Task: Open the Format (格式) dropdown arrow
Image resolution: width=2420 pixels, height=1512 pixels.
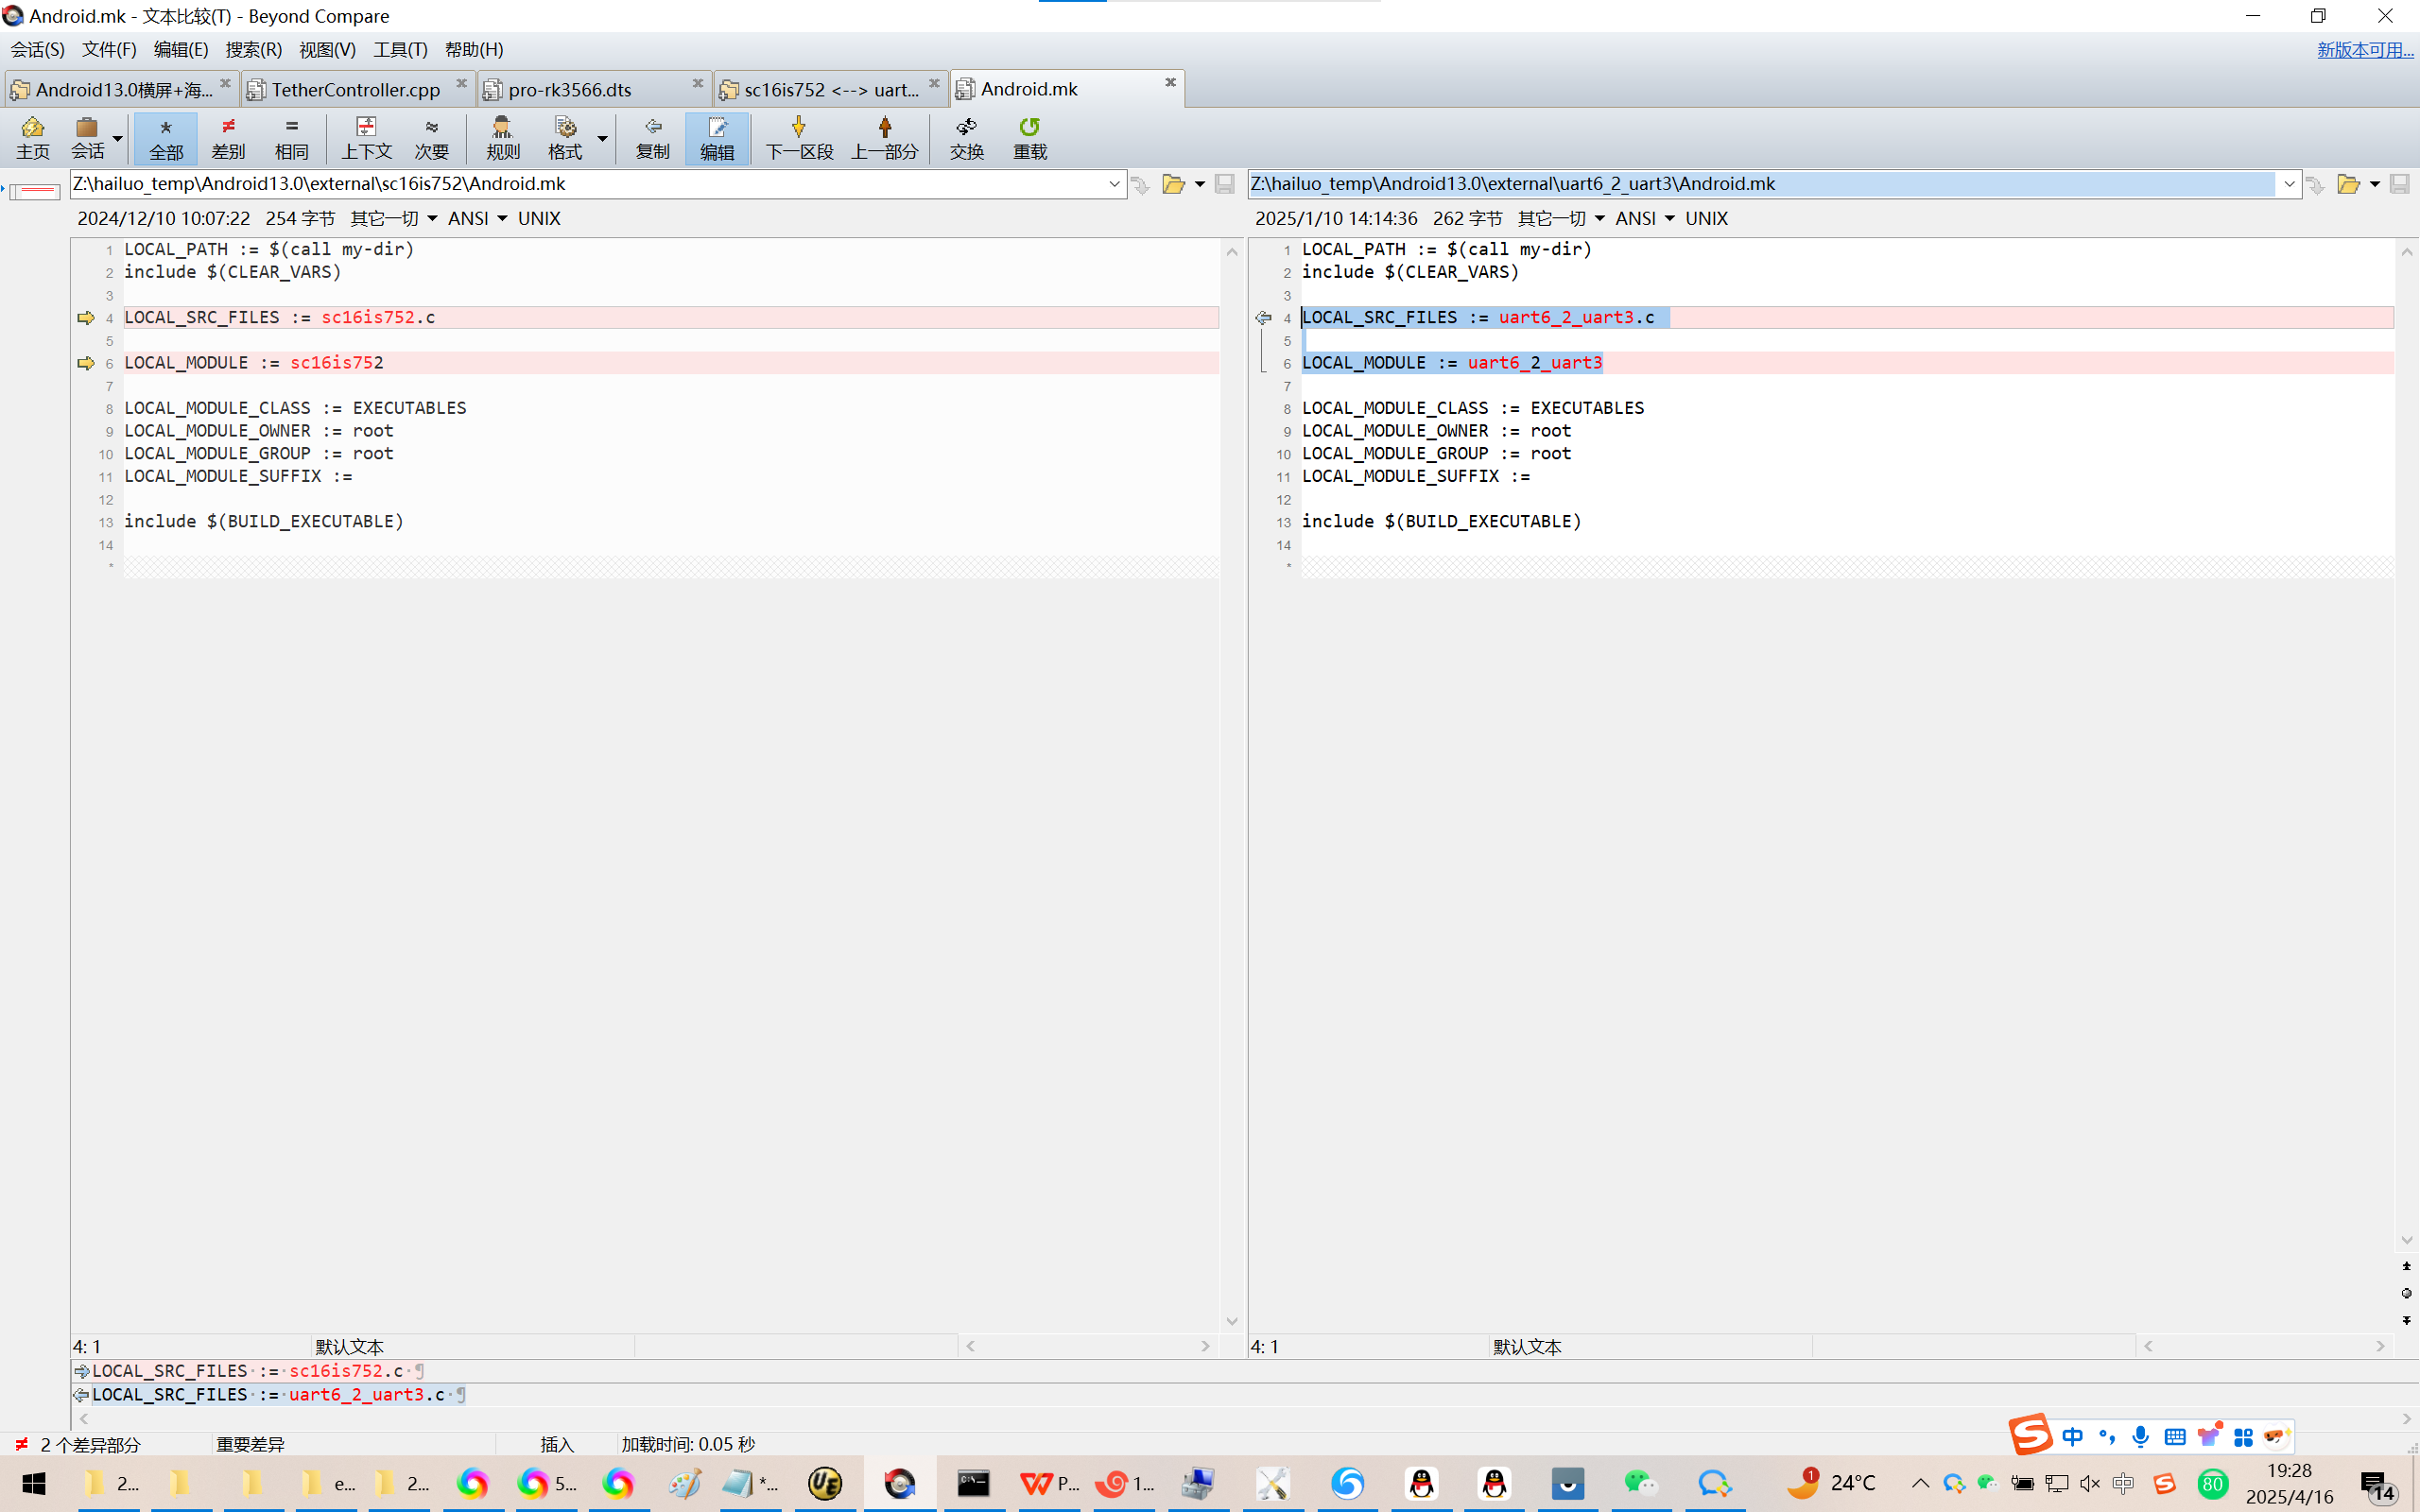Action: point(602,137)
